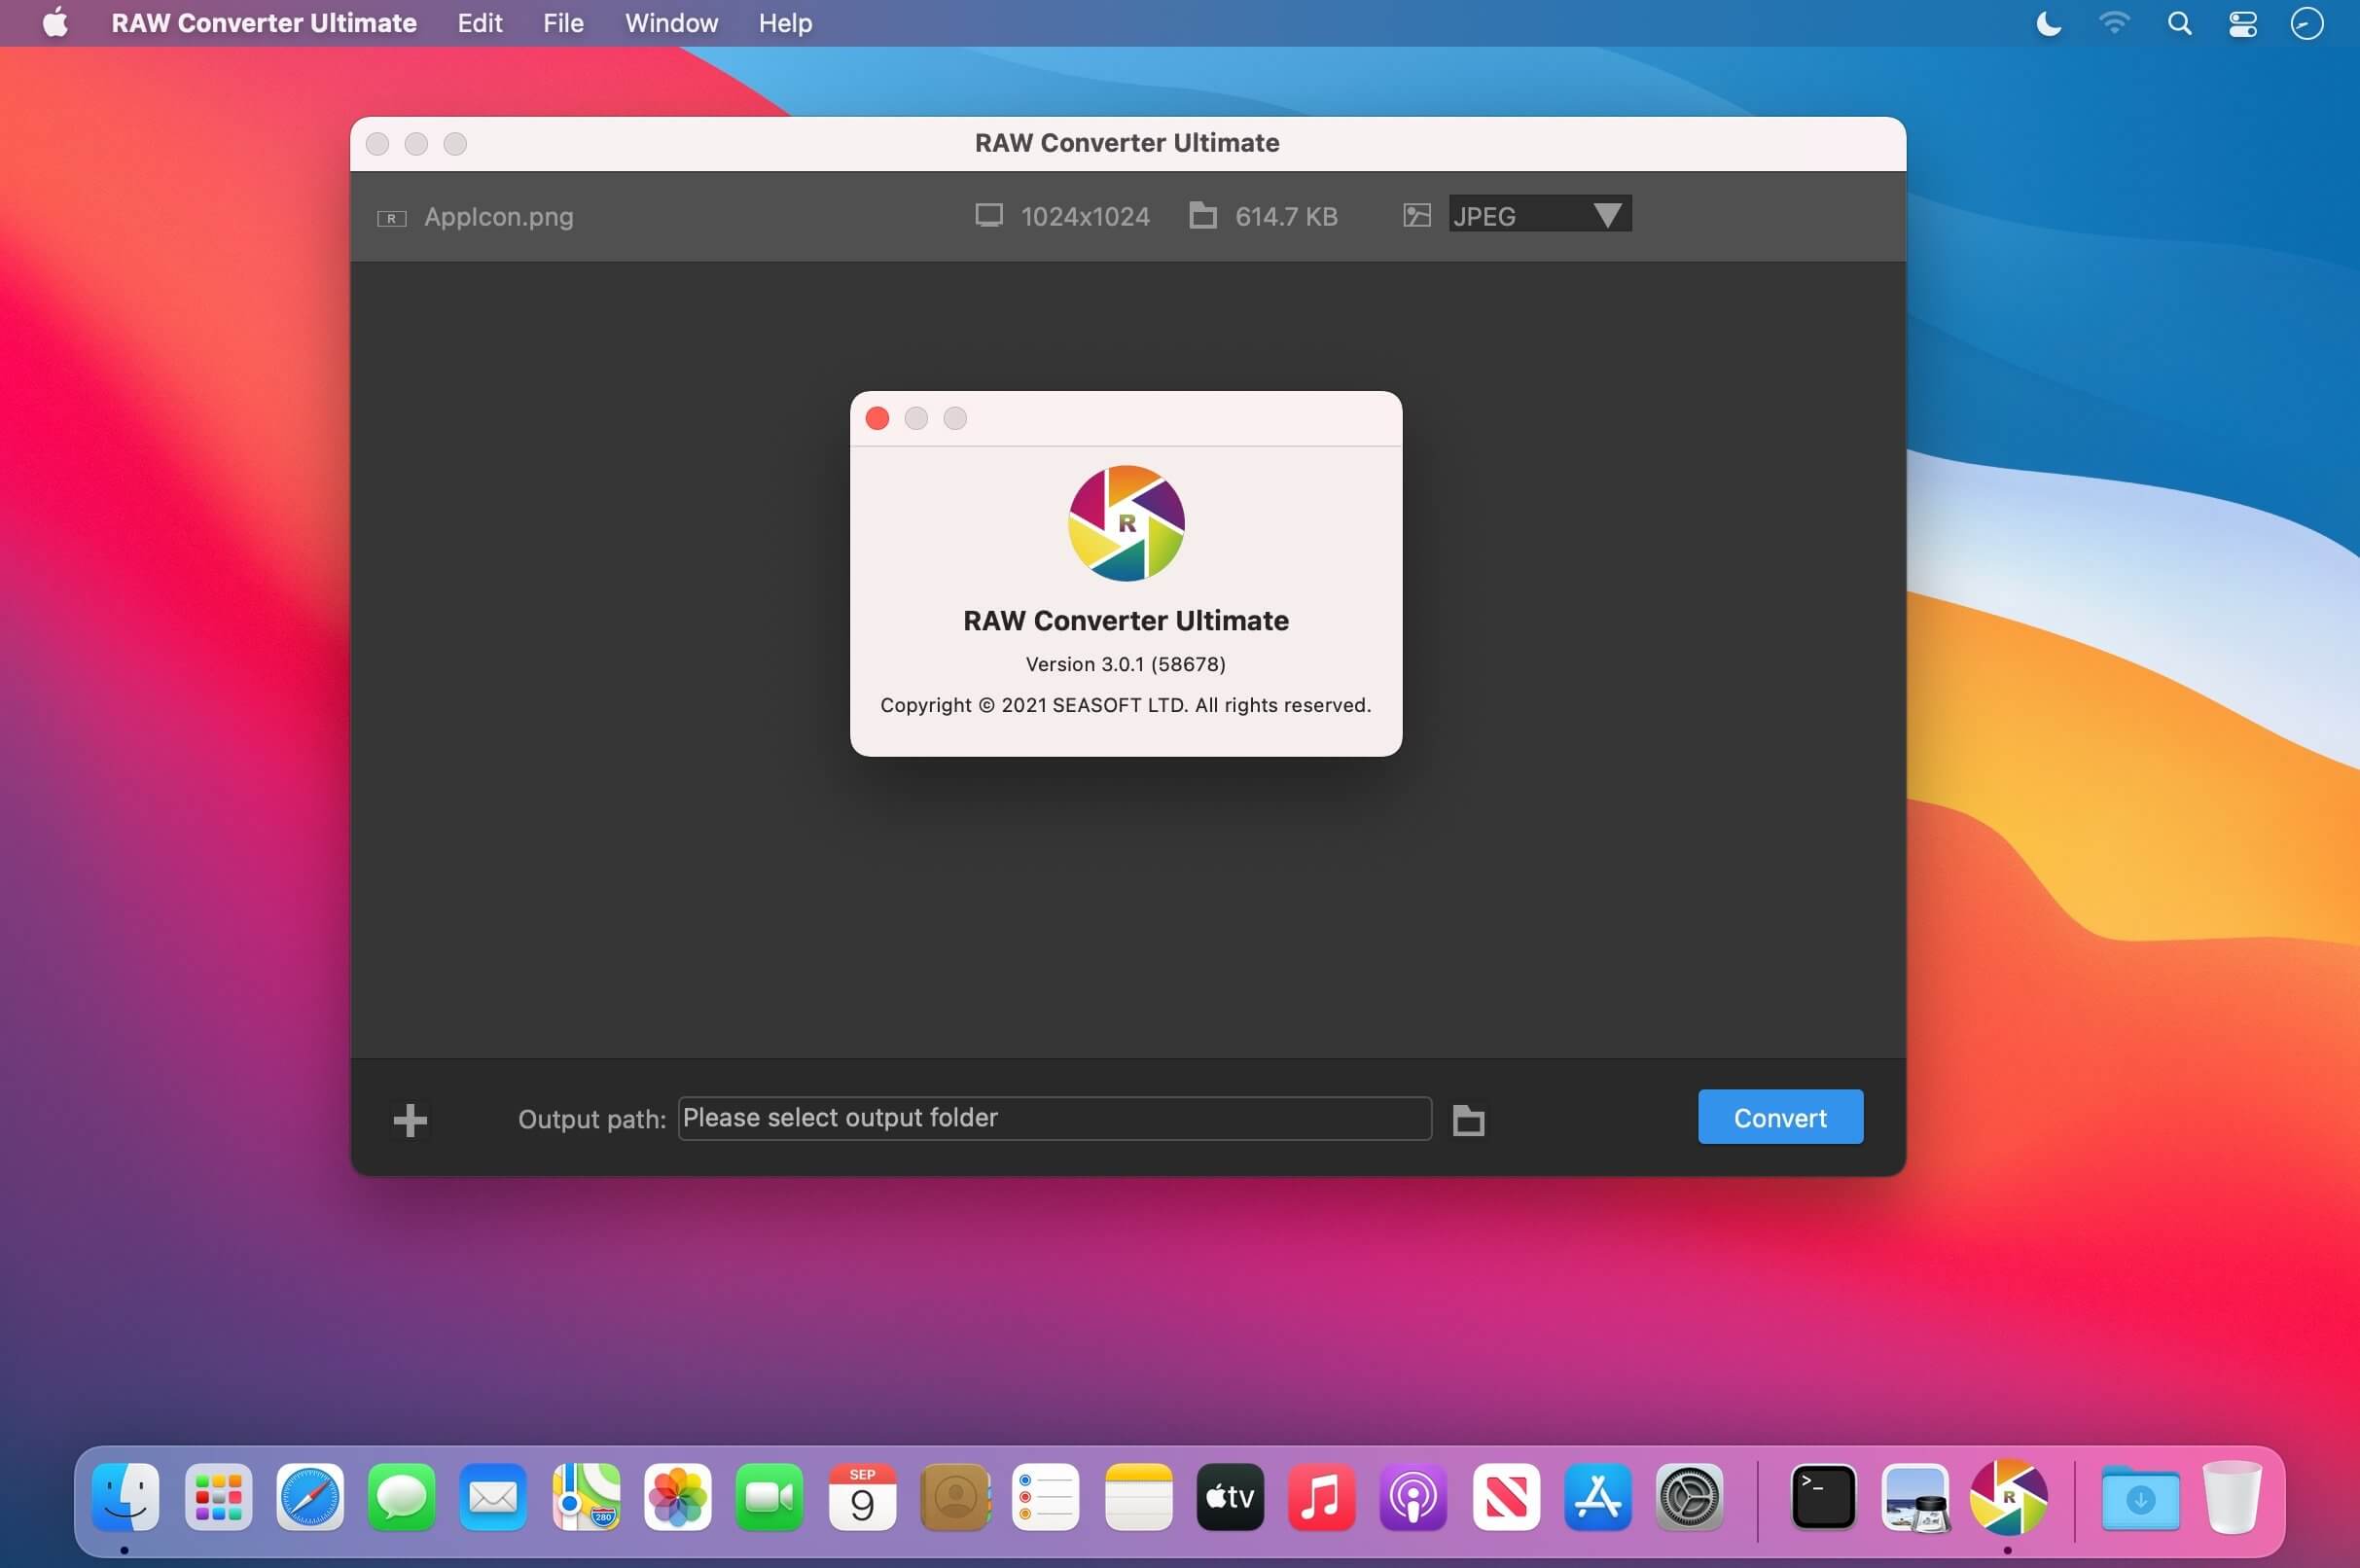Open Mail from the Dock

[494, 1497]
